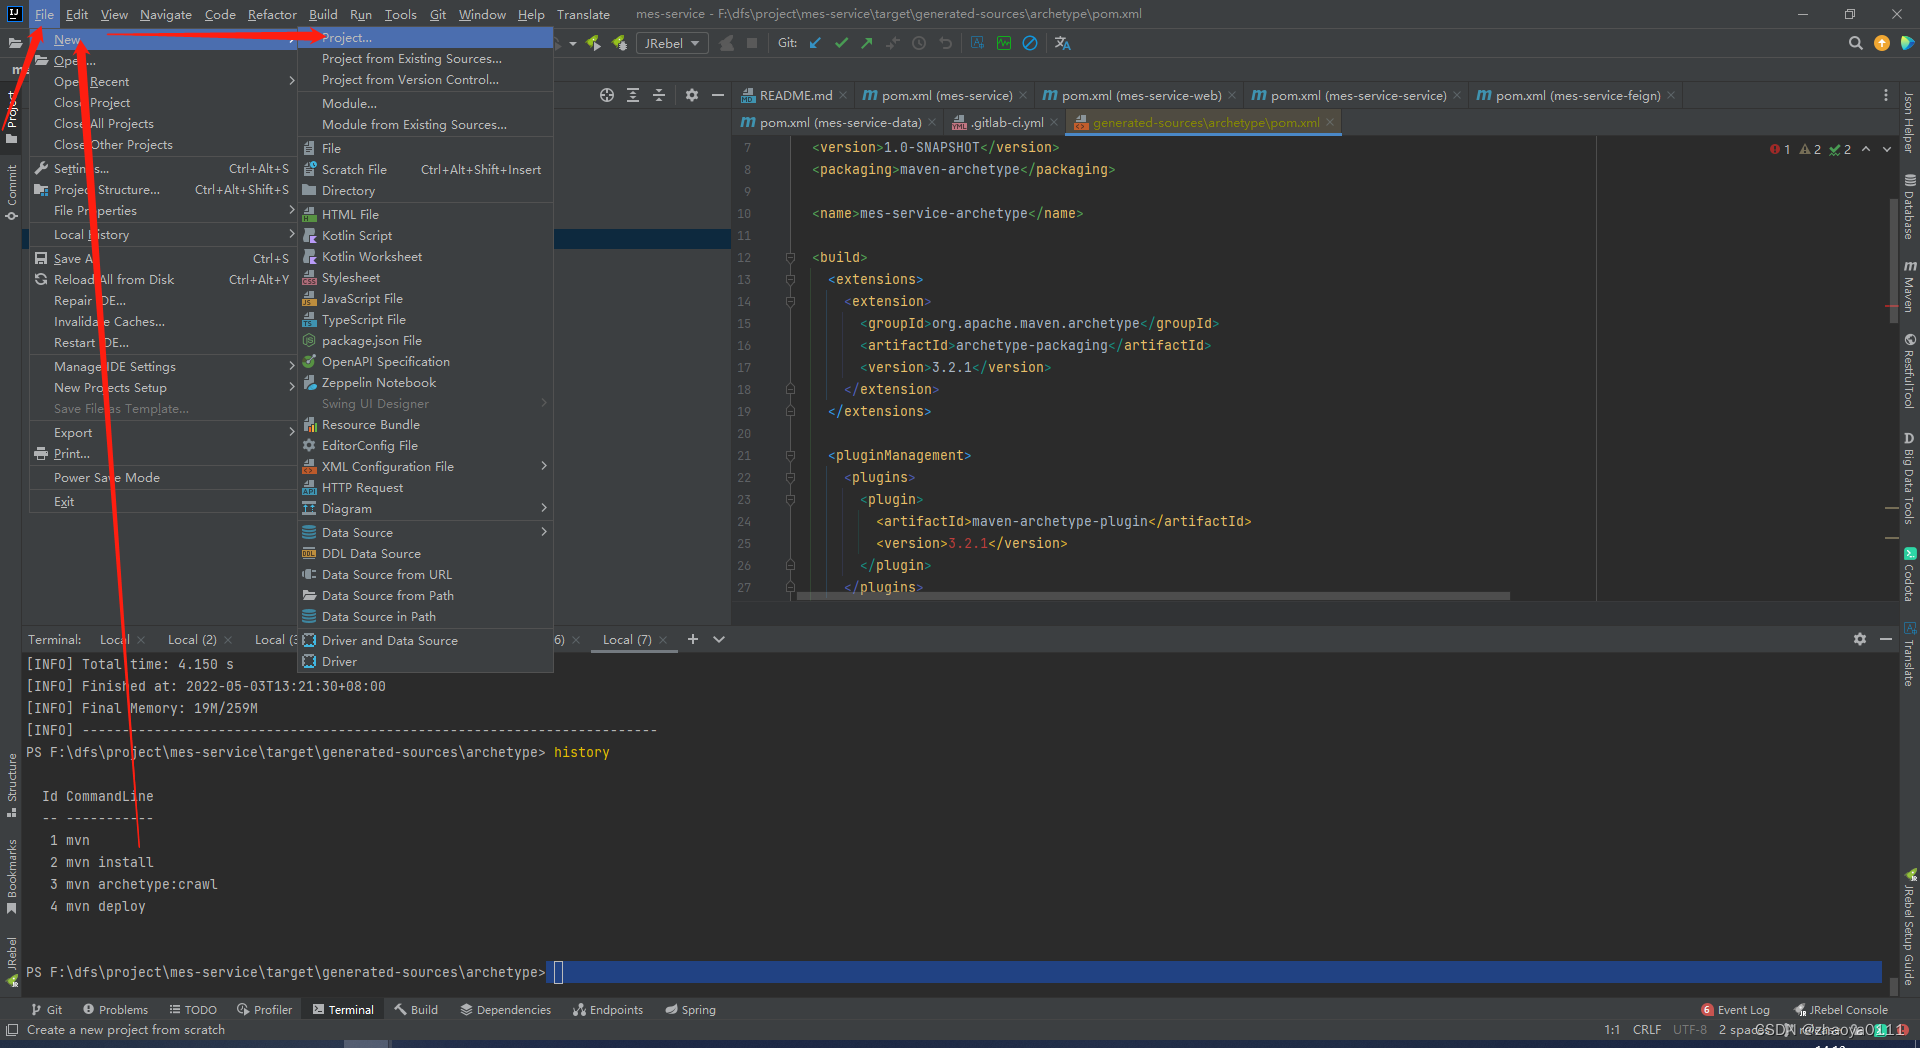This screenshot has height=1048, width=1920.
Task: Toggle the Json Helper side panel
Action: tap(1909, 122)
